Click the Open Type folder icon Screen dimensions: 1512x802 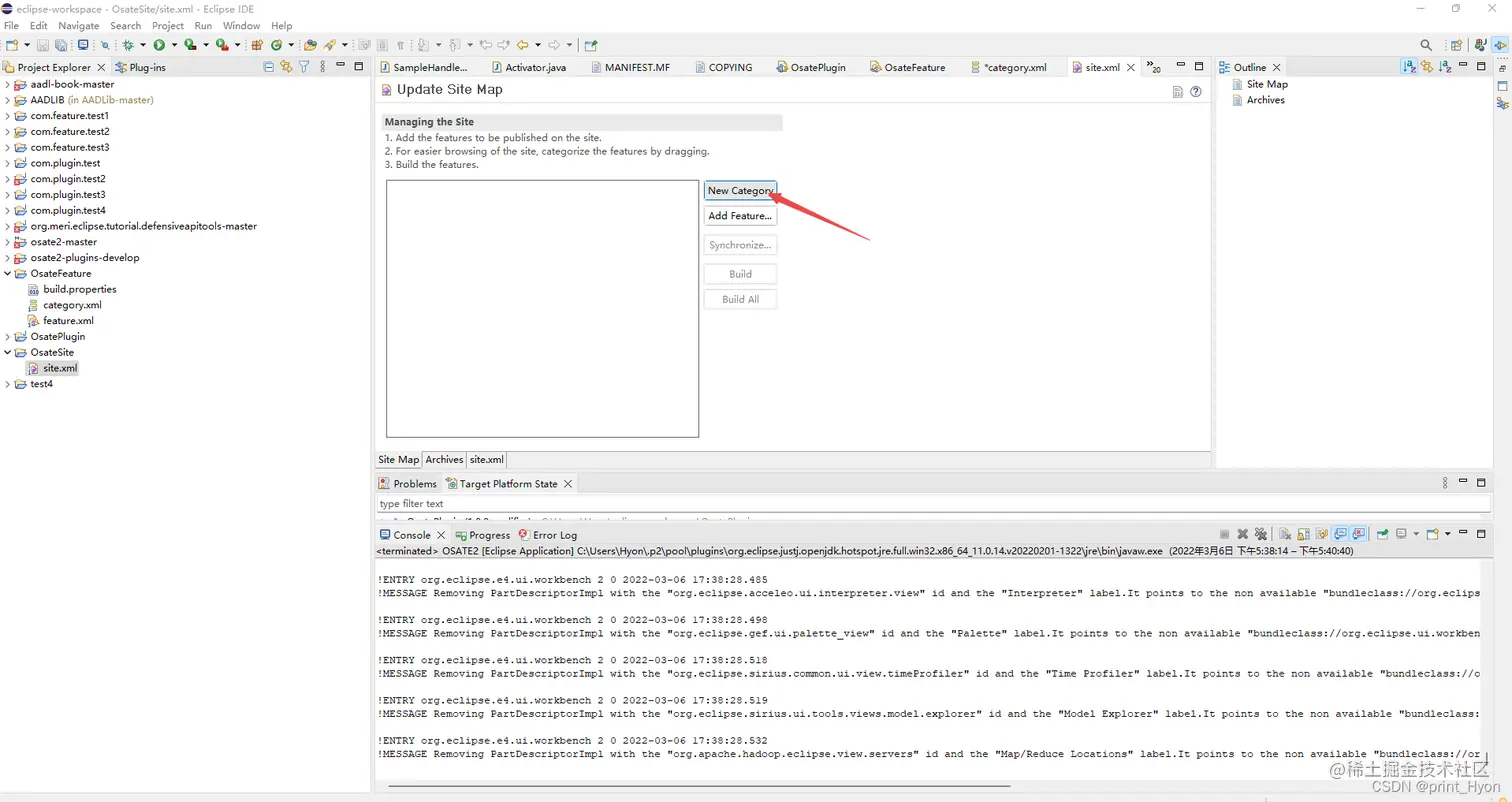[311, 45]
